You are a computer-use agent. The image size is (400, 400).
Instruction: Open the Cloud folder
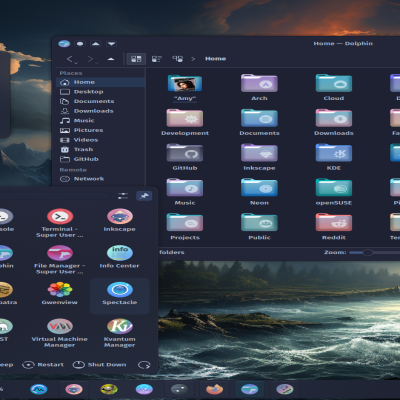click(334, 88)
